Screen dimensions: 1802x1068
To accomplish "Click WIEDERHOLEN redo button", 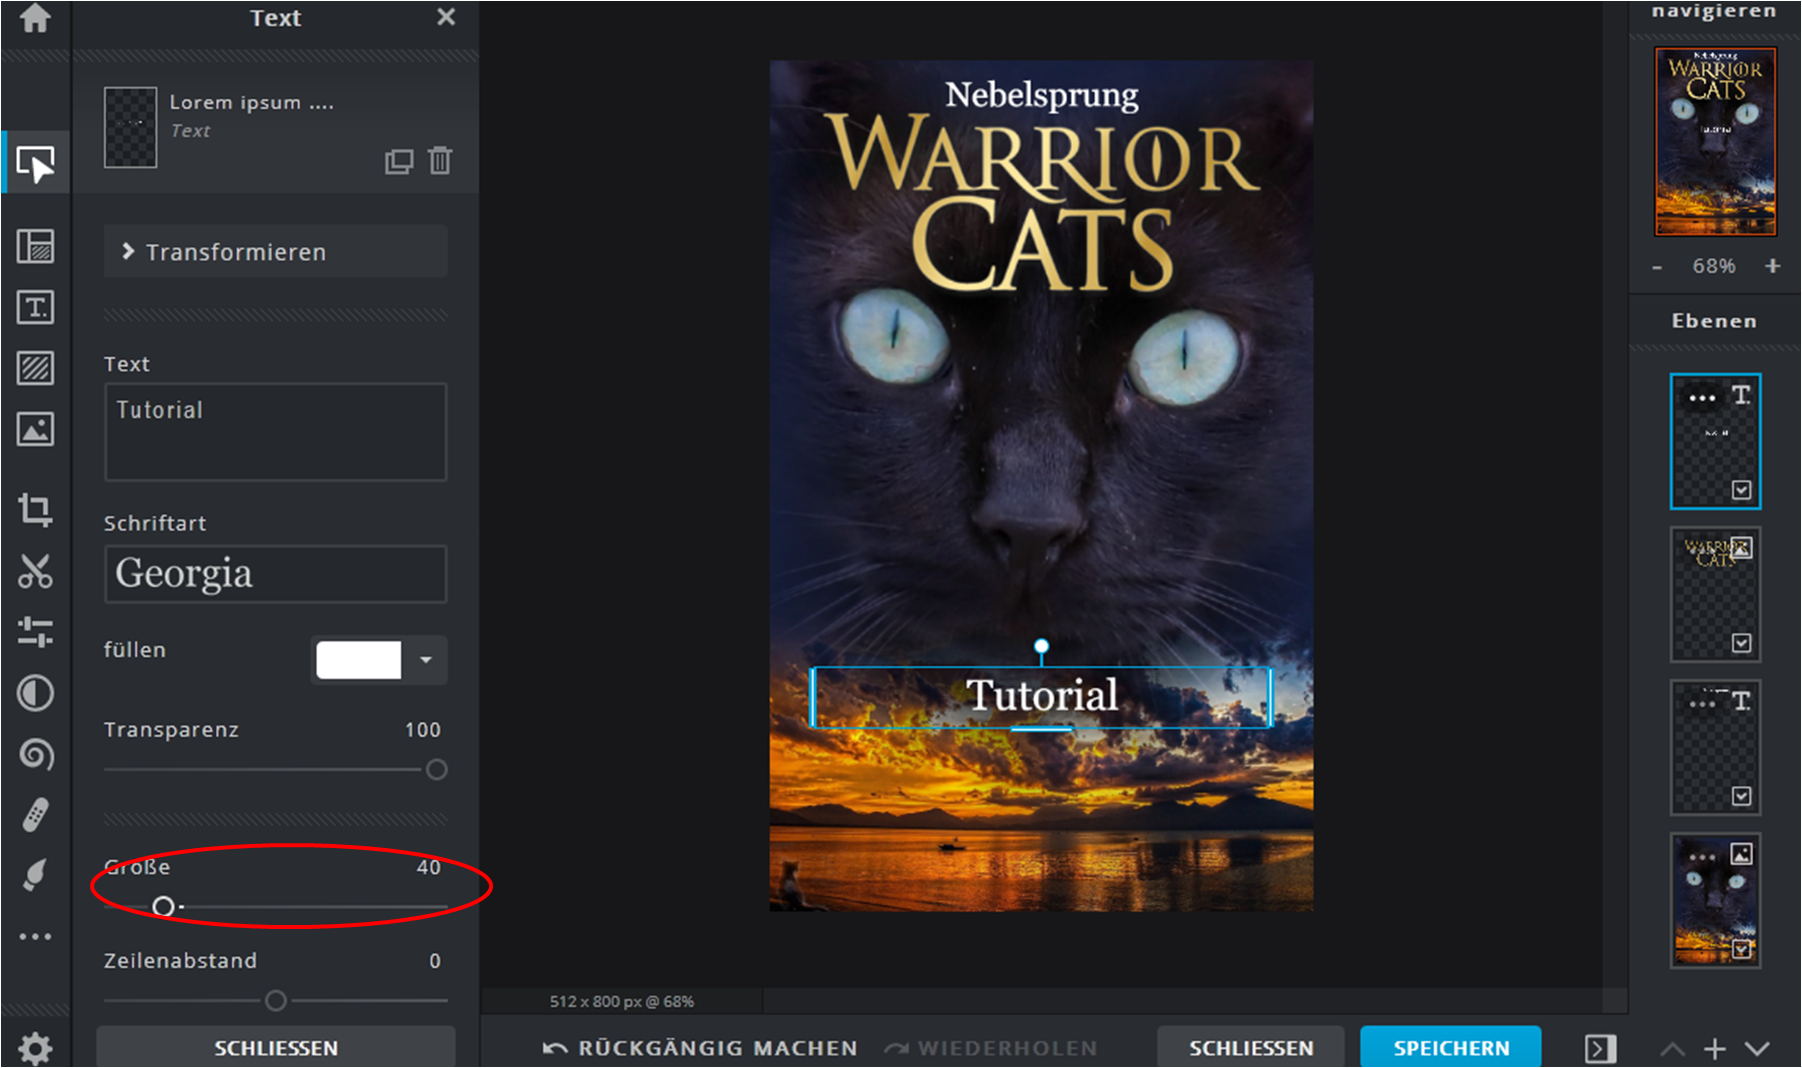I will coord(991,1048).
